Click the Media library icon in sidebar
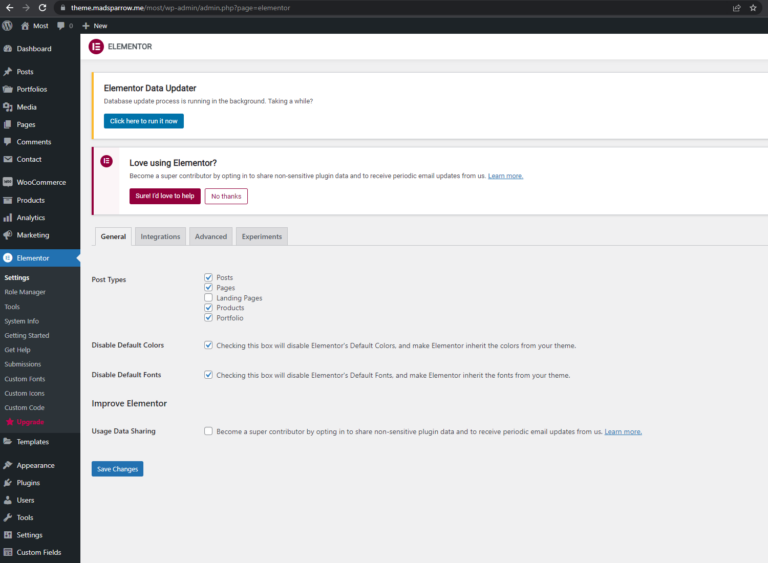The width and height of the screenshot is (768, 563). point(8,107)
